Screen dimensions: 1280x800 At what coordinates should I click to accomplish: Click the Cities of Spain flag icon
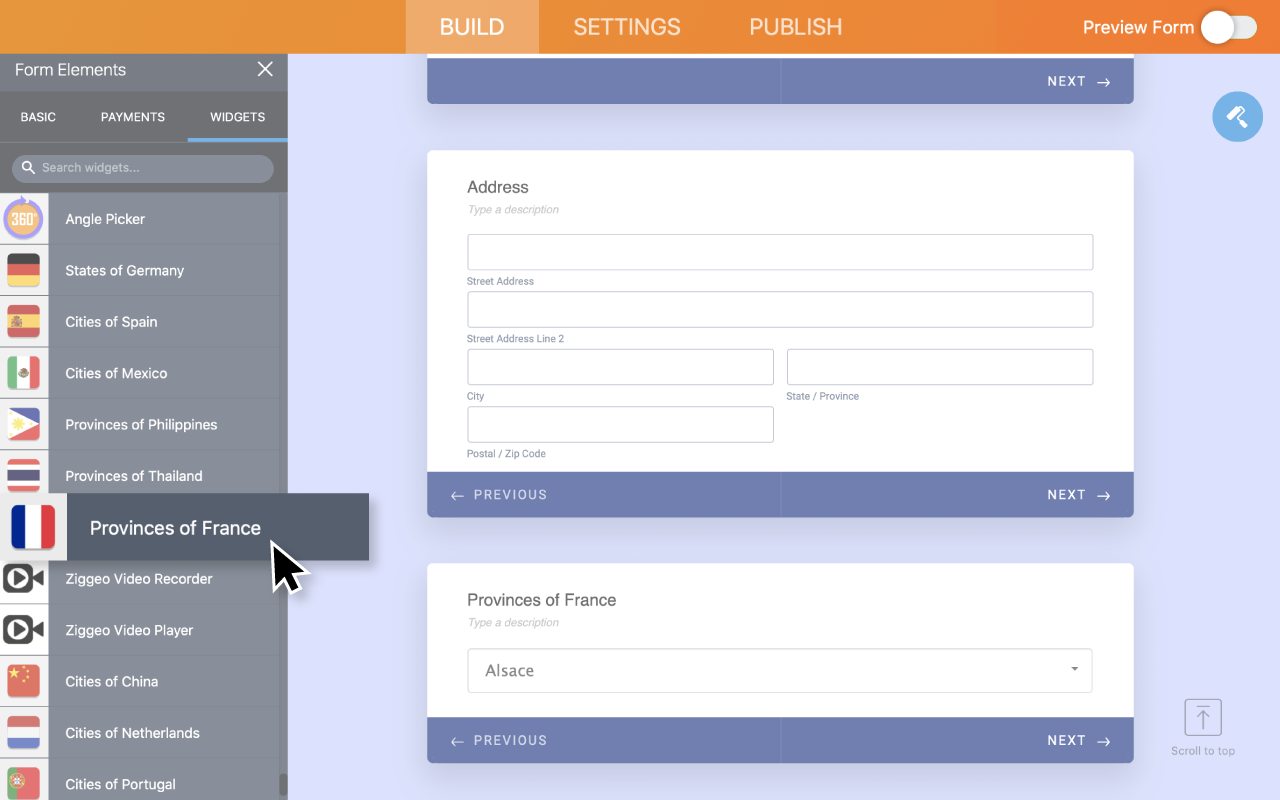pos(23,322)
